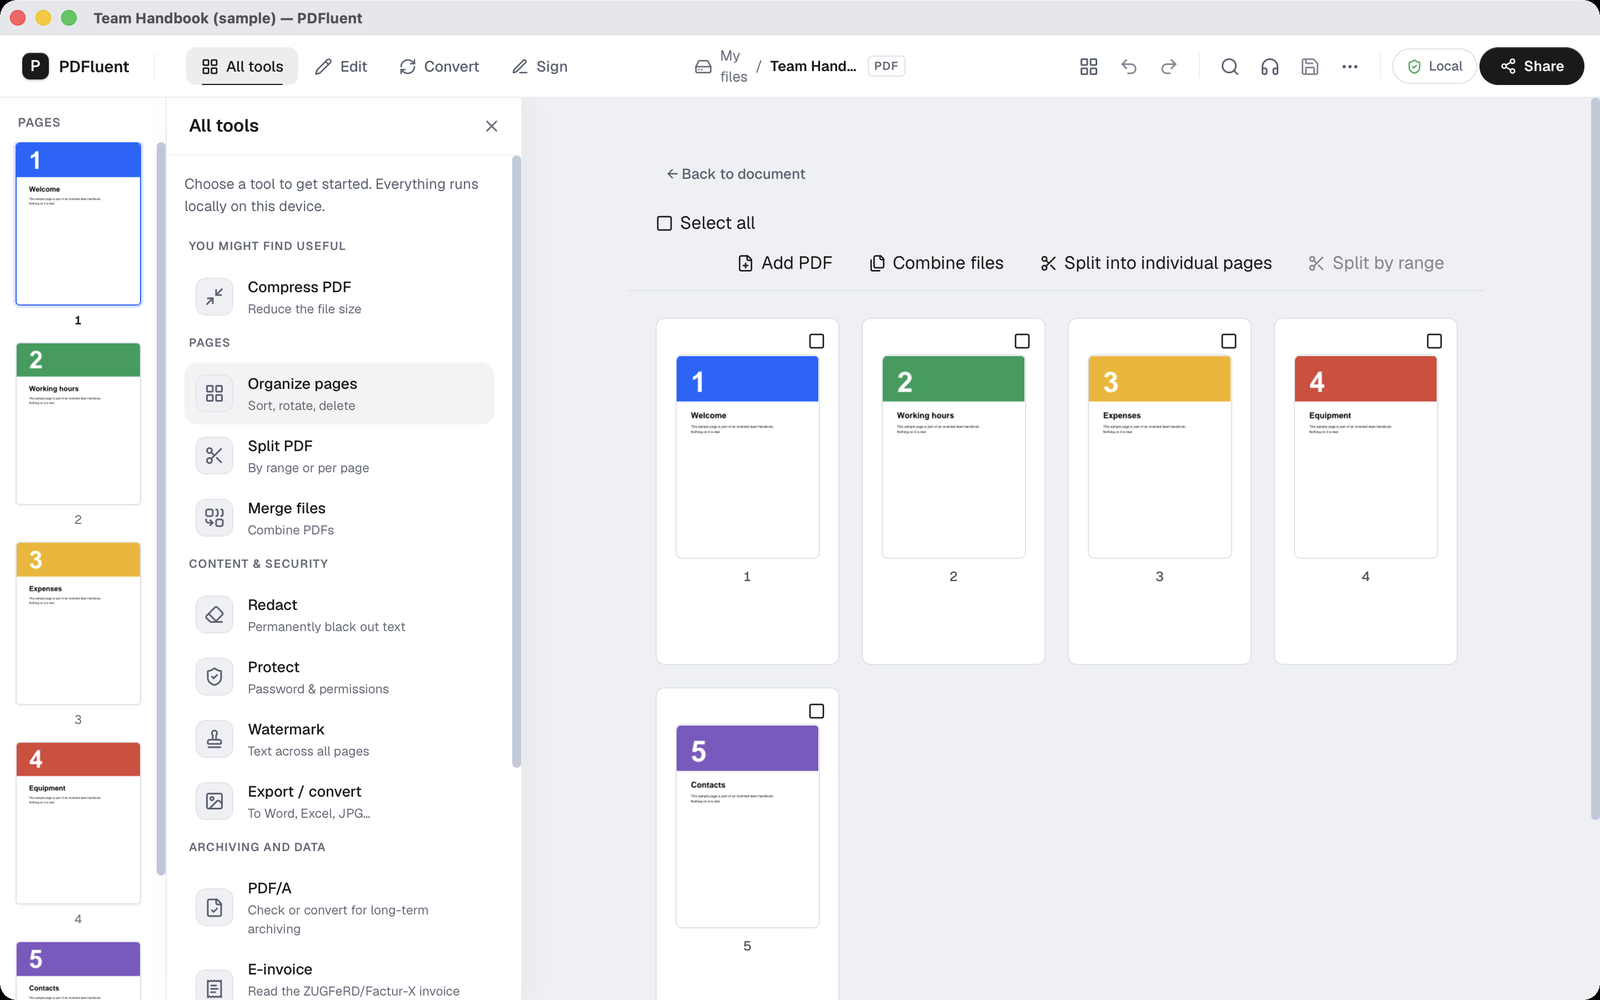Select the Redact eraser icon
The image size is (1600, 1000).
214,615
